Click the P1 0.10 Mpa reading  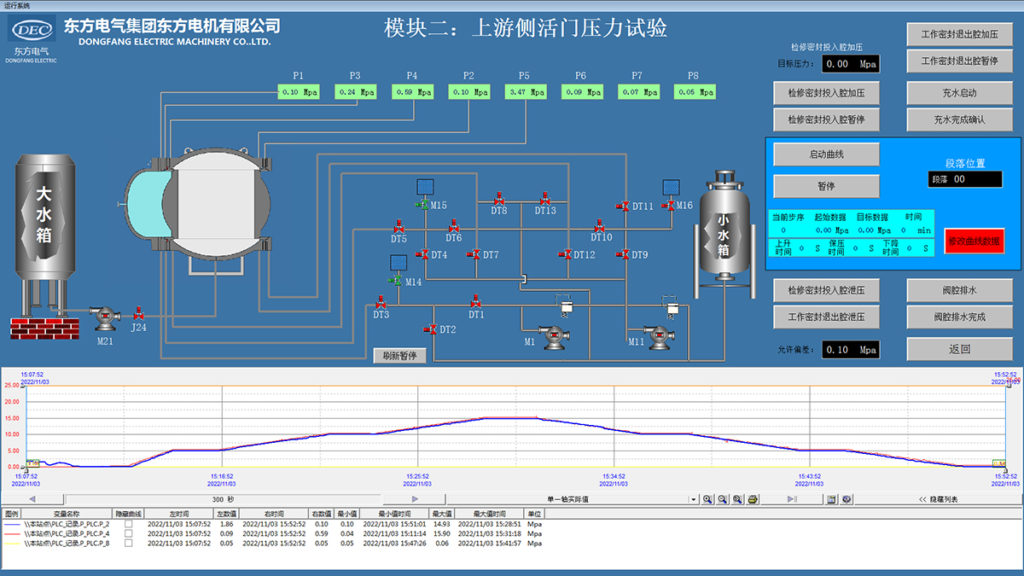299,92
